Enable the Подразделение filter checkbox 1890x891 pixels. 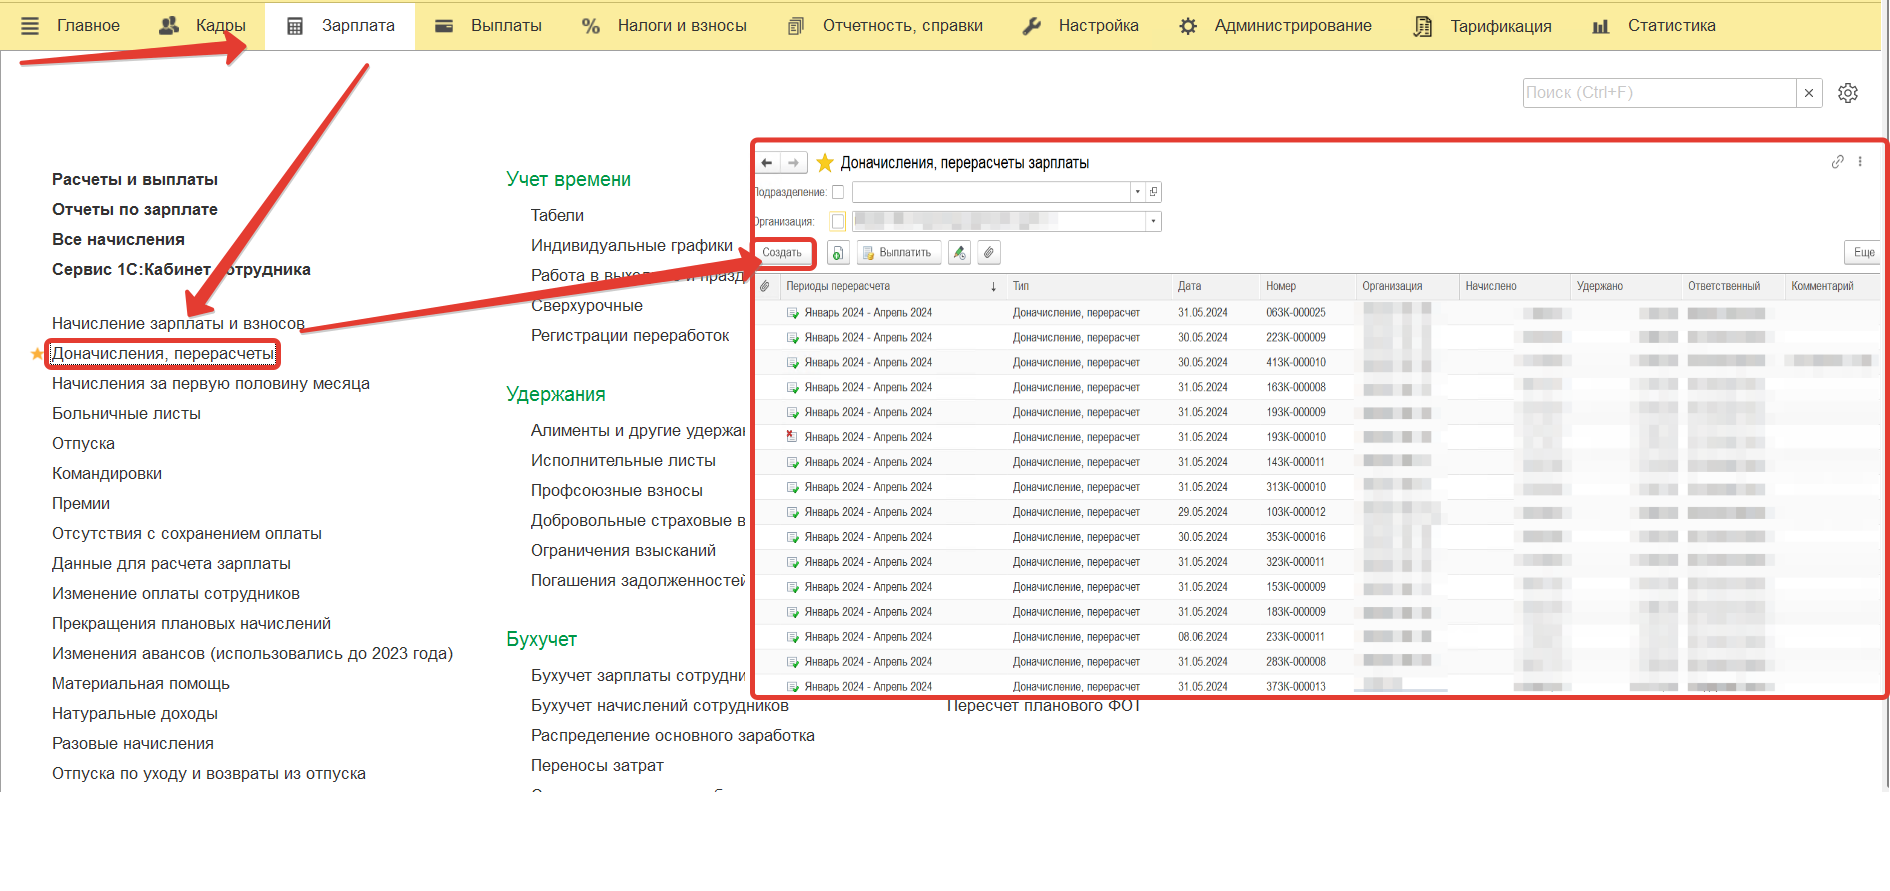(838, 192)
